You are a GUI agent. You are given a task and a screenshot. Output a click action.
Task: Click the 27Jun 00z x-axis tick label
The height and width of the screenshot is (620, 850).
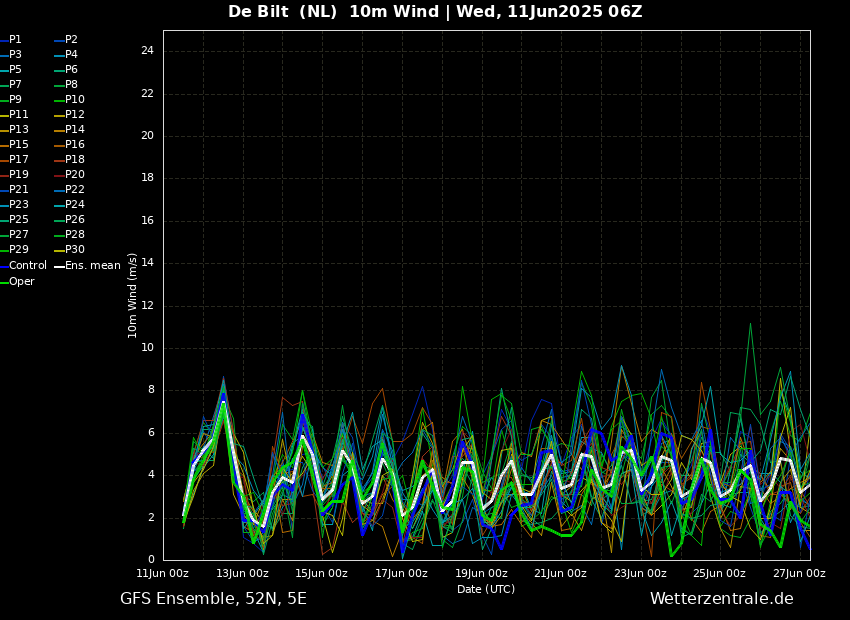point(799,574)
